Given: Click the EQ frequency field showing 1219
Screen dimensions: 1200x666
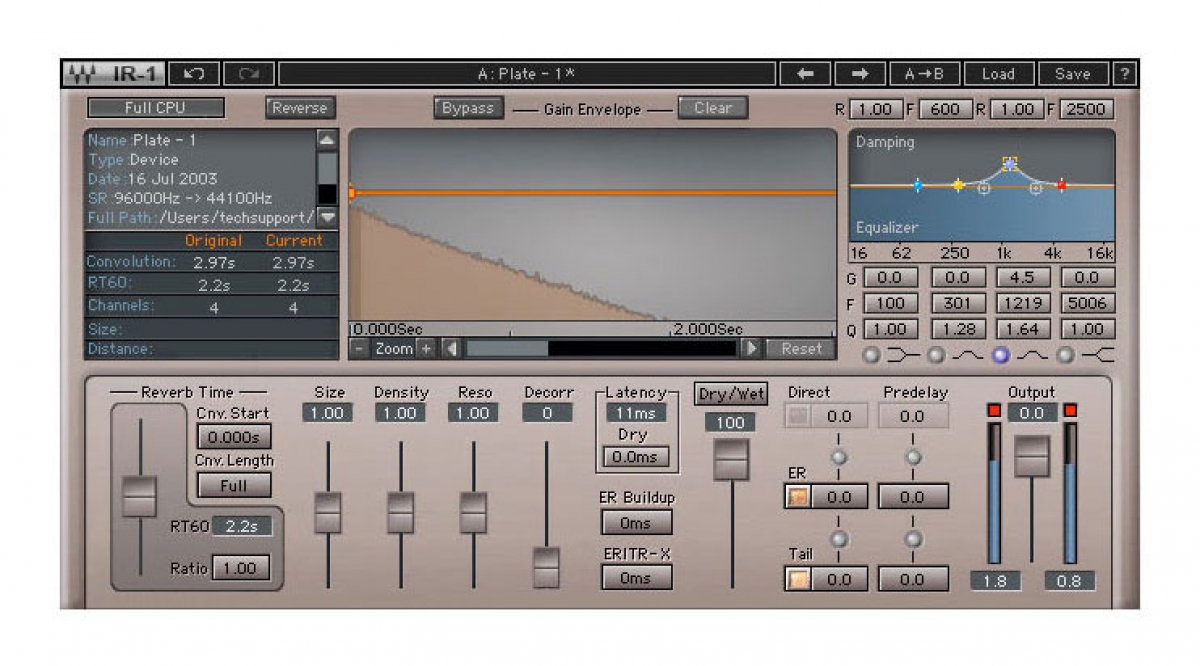Looking at the screenshot, I should [x=1022, y=303].
